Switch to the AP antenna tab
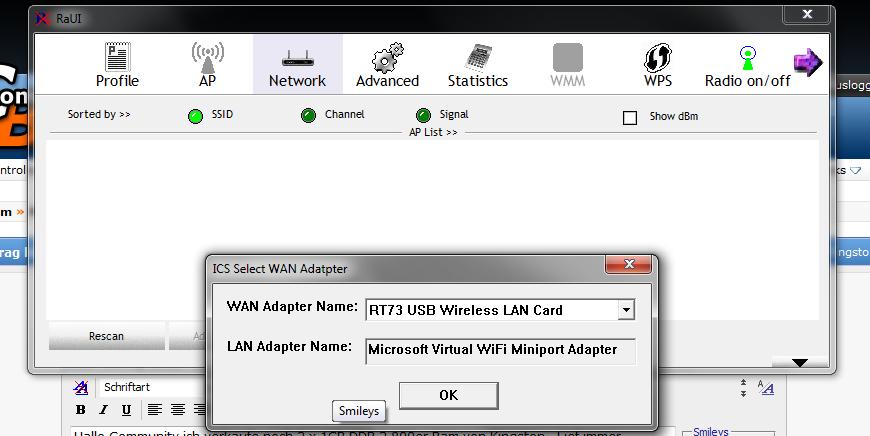Viewport: 870px width, 436px height. (208, 64)
